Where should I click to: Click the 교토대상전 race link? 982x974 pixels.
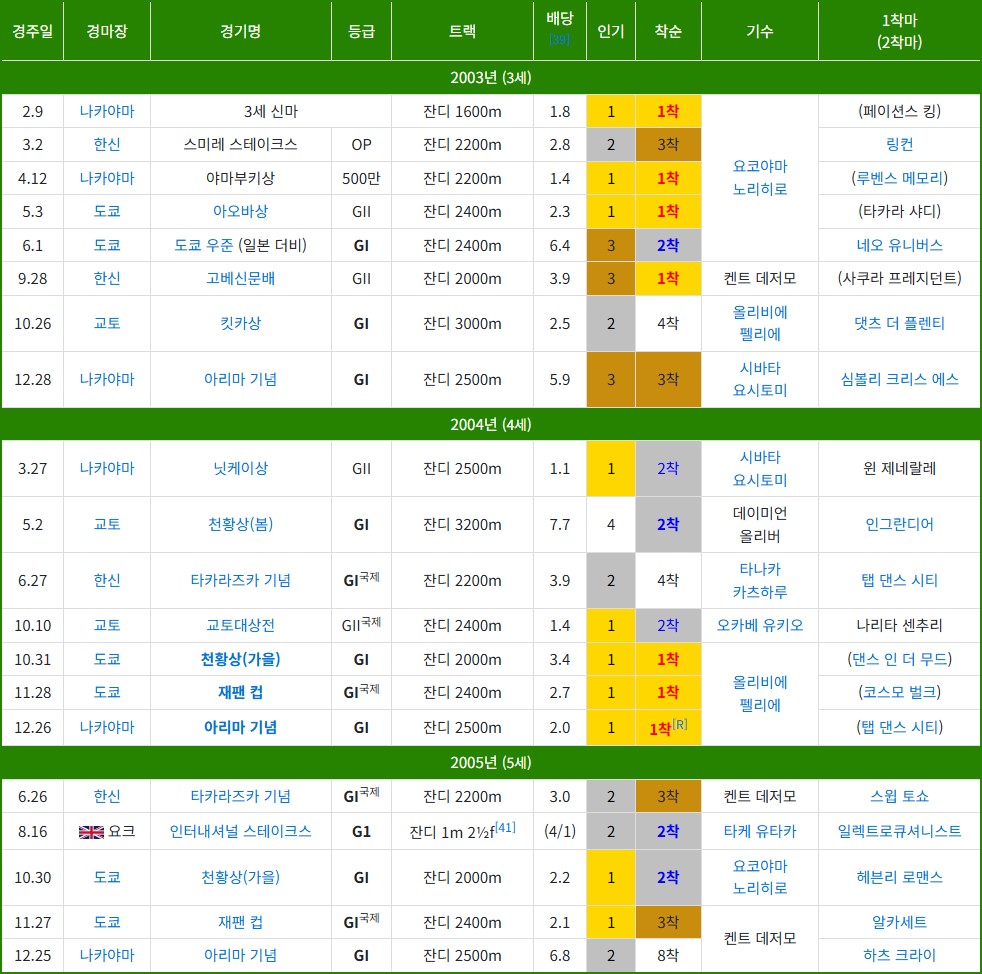pyautogui.click(x=240, y=625)
